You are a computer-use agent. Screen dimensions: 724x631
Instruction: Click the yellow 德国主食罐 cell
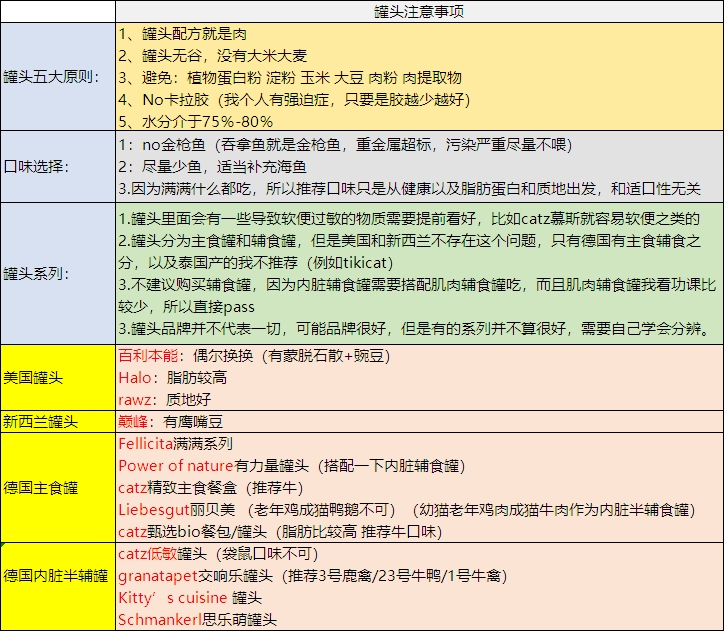point(58,488)
